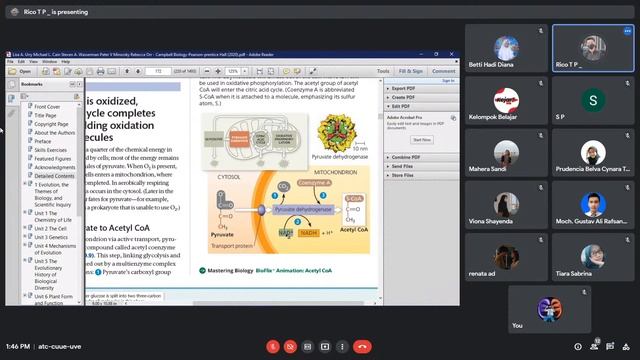
Task: Click the present now screen share button
Action: coord(325,347)
